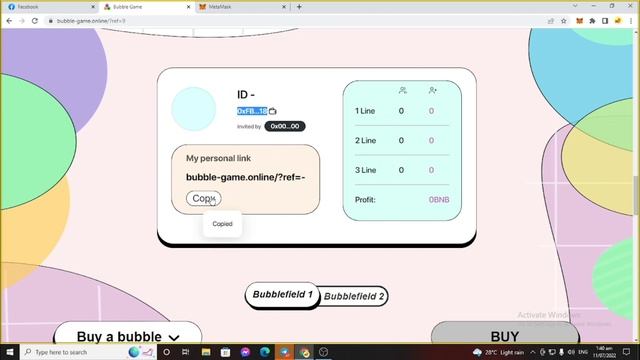Viewport: 640px width, 360px height.
Task: Click the page vertical scrollbar thumb
Action: tap(636, 195)
